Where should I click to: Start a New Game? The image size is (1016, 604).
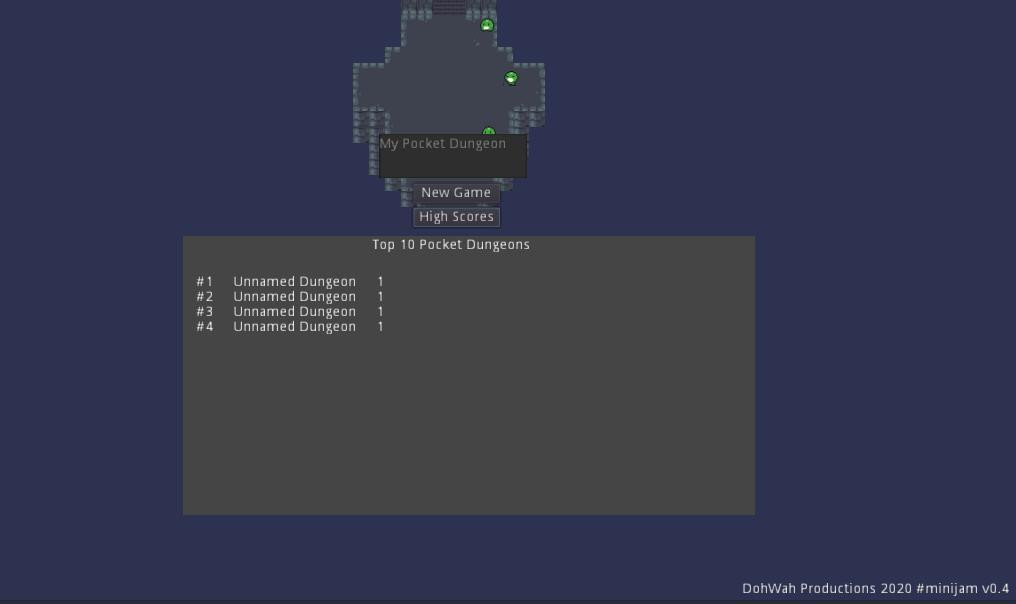tap(456, 192)
